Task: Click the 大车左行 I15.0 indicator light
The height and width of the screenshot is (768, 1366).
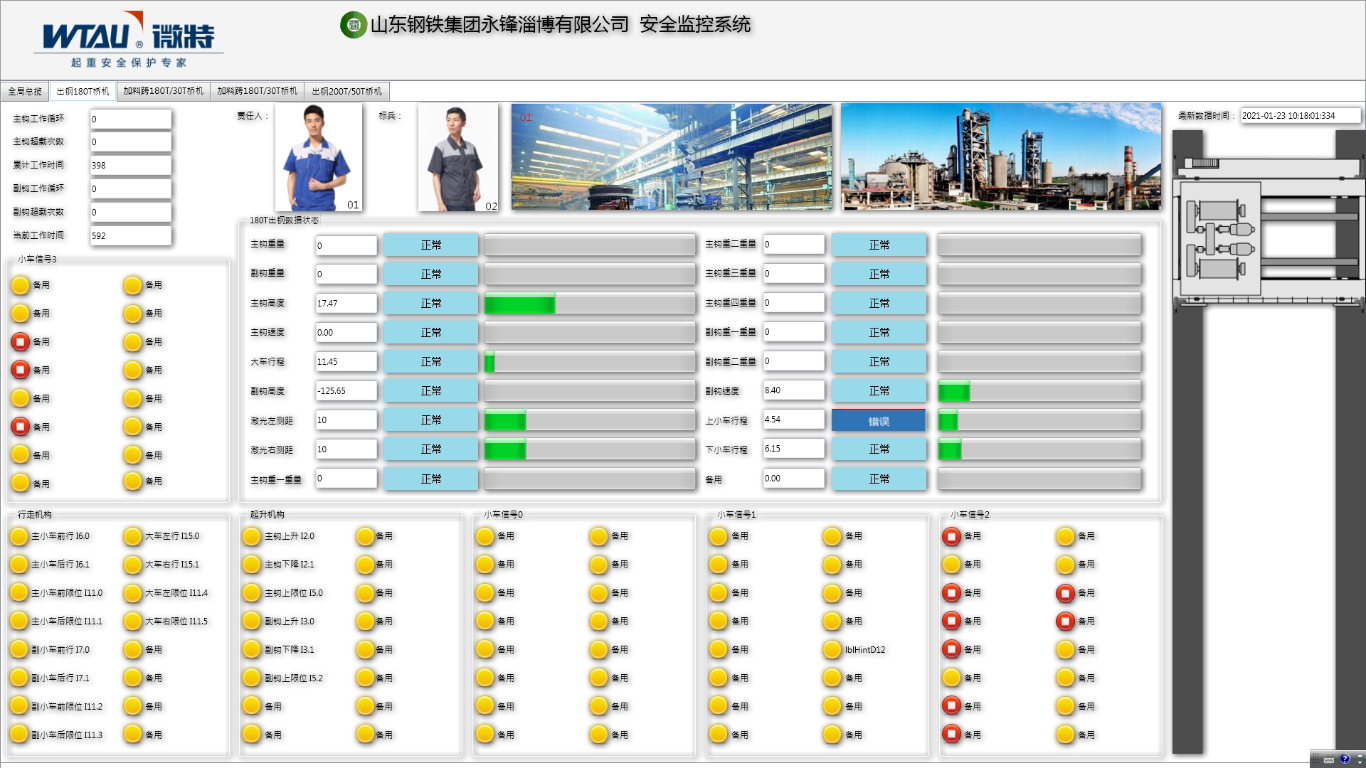Action: 132,537
